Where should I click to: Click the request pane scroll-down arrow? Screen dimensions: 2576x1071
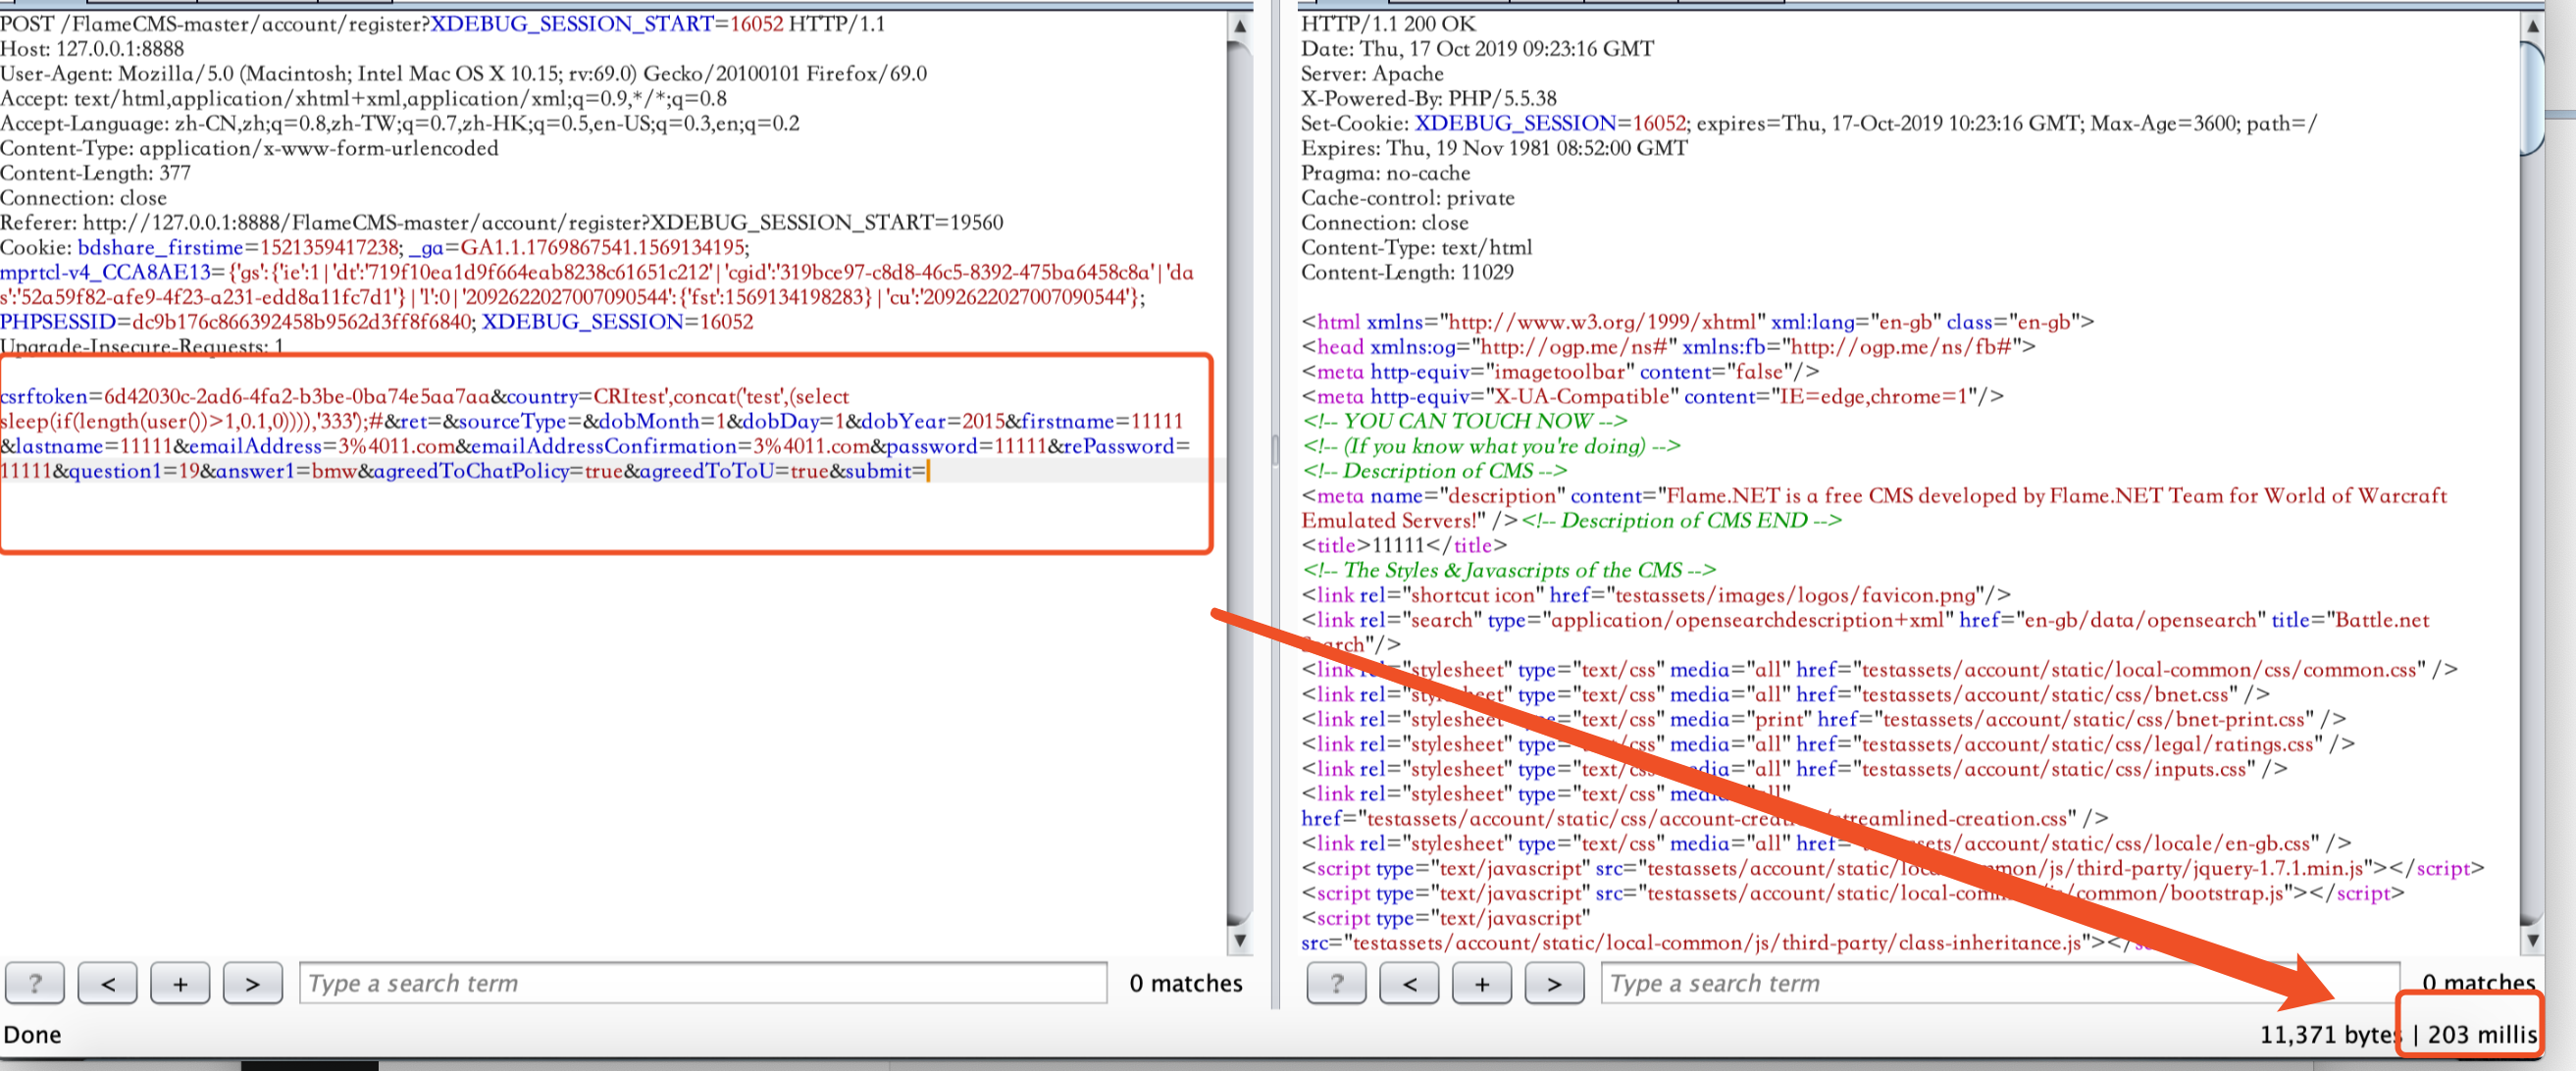(x=1239, y=940)
